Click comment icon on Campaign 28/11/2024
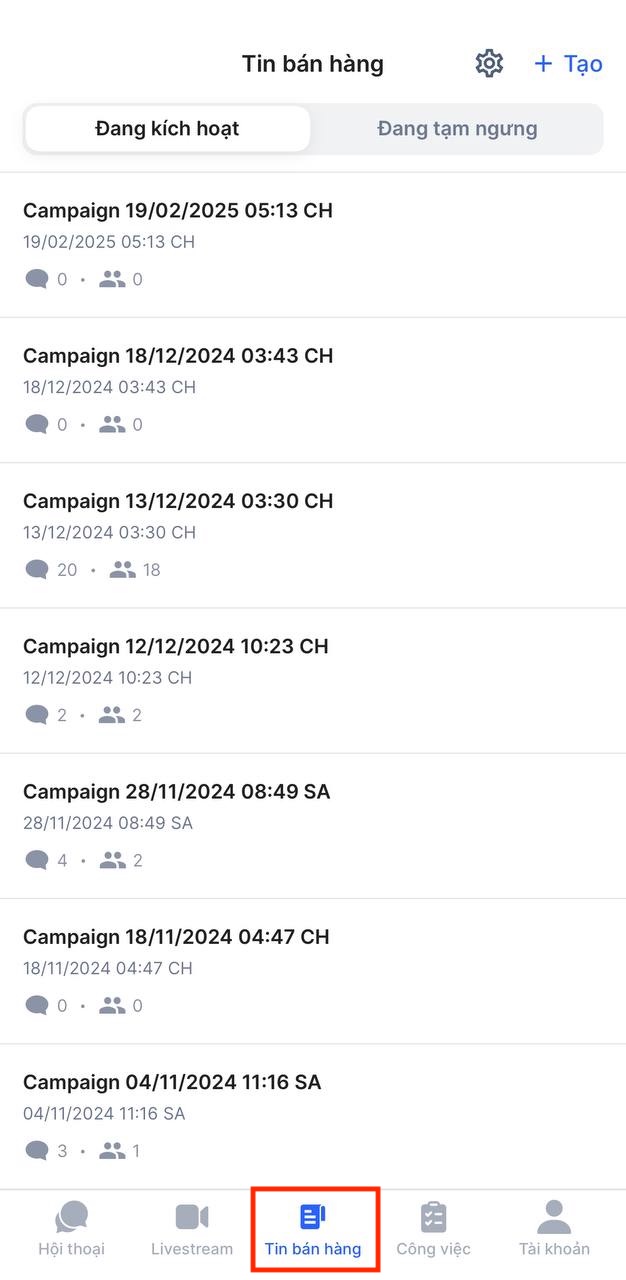The image size is (626, 1280). click(x=37, y=860)
